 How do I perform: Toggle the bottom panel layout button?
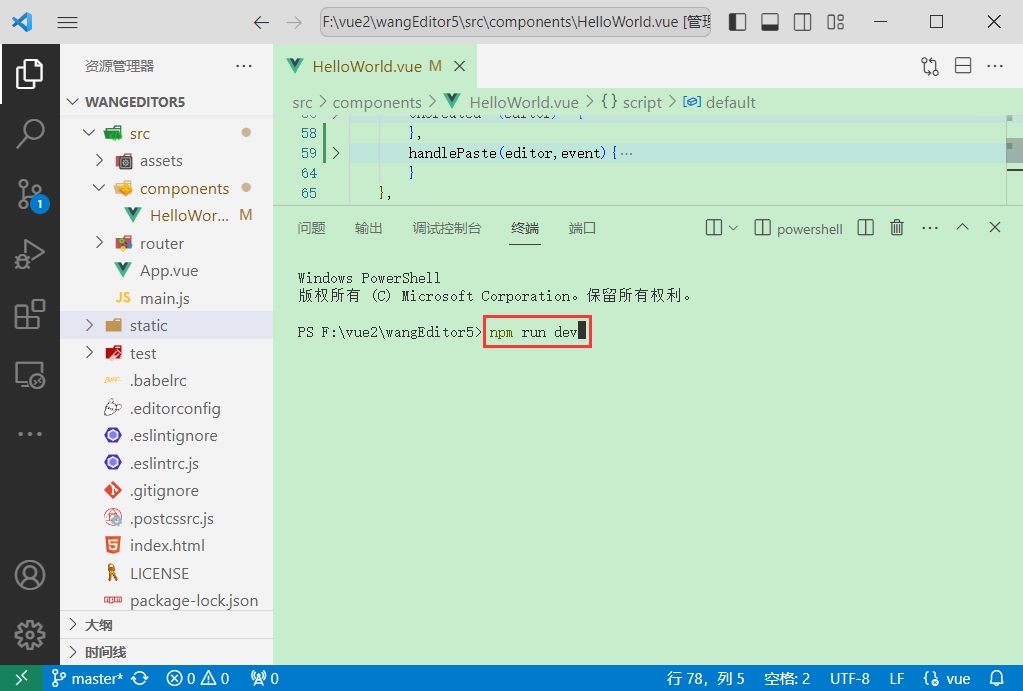pos(770,22)
